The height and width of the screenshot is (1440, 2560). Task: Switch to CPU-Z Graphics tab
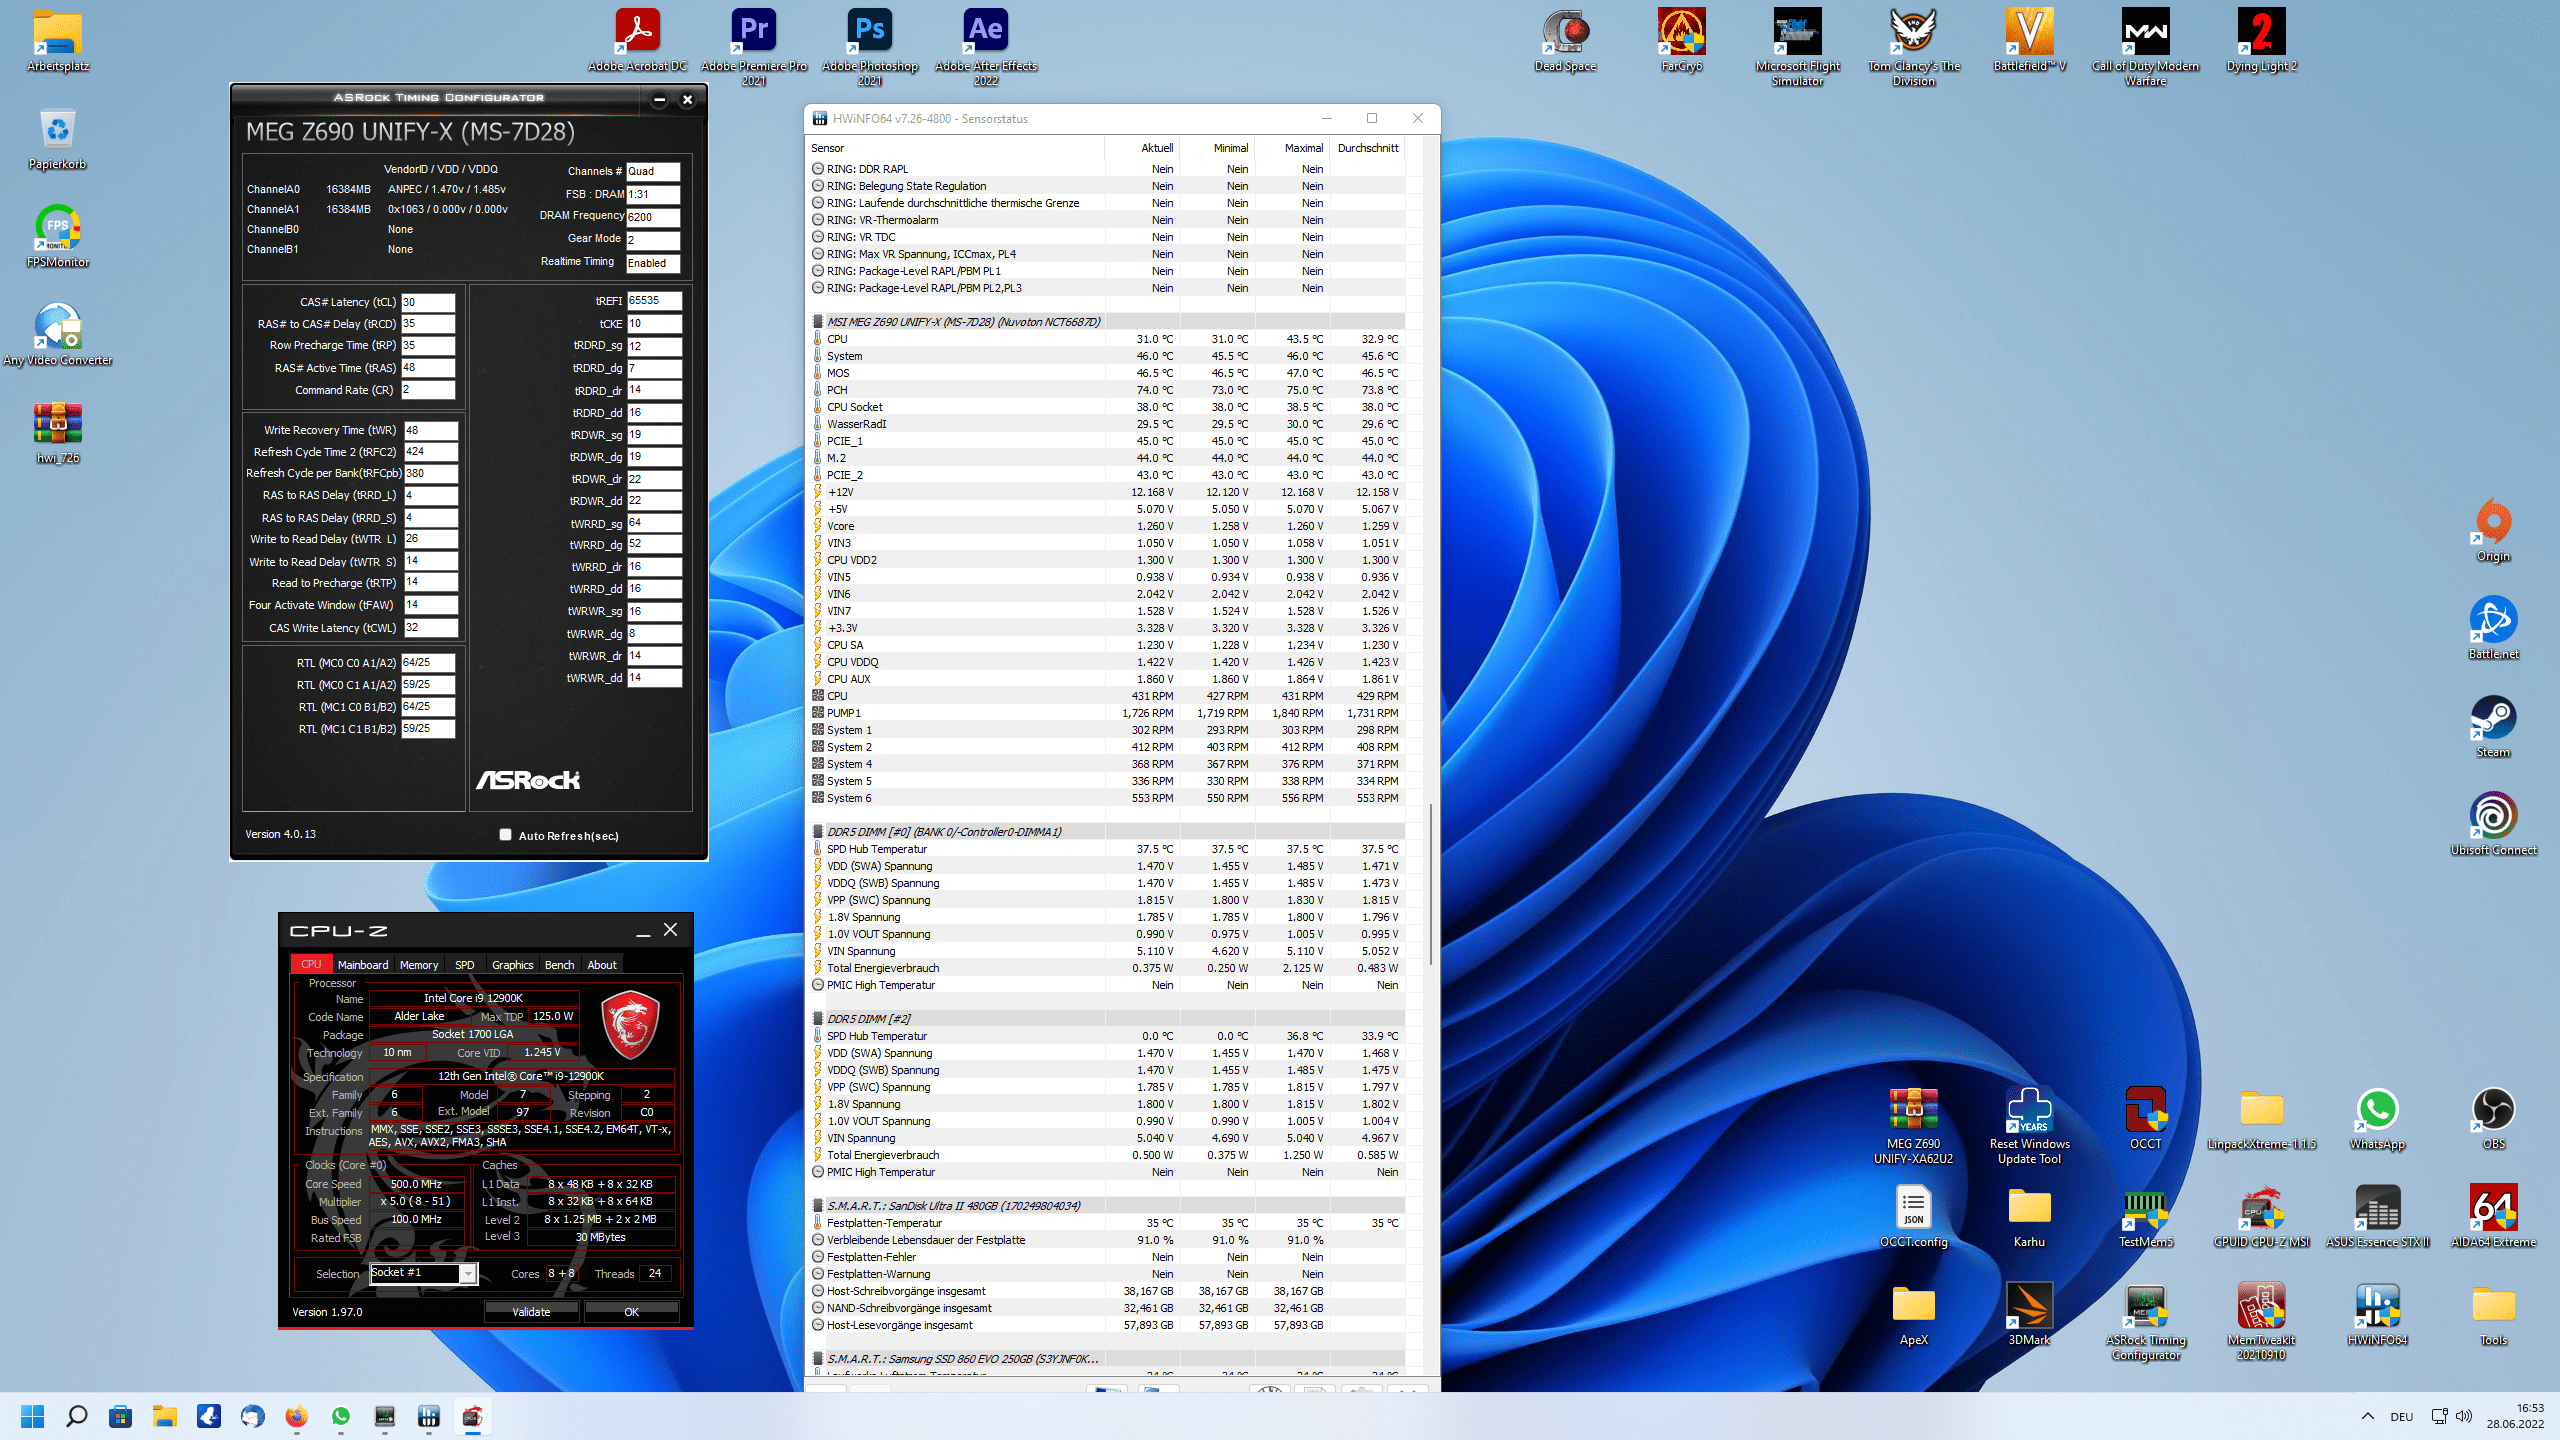(x=512, y=965)
